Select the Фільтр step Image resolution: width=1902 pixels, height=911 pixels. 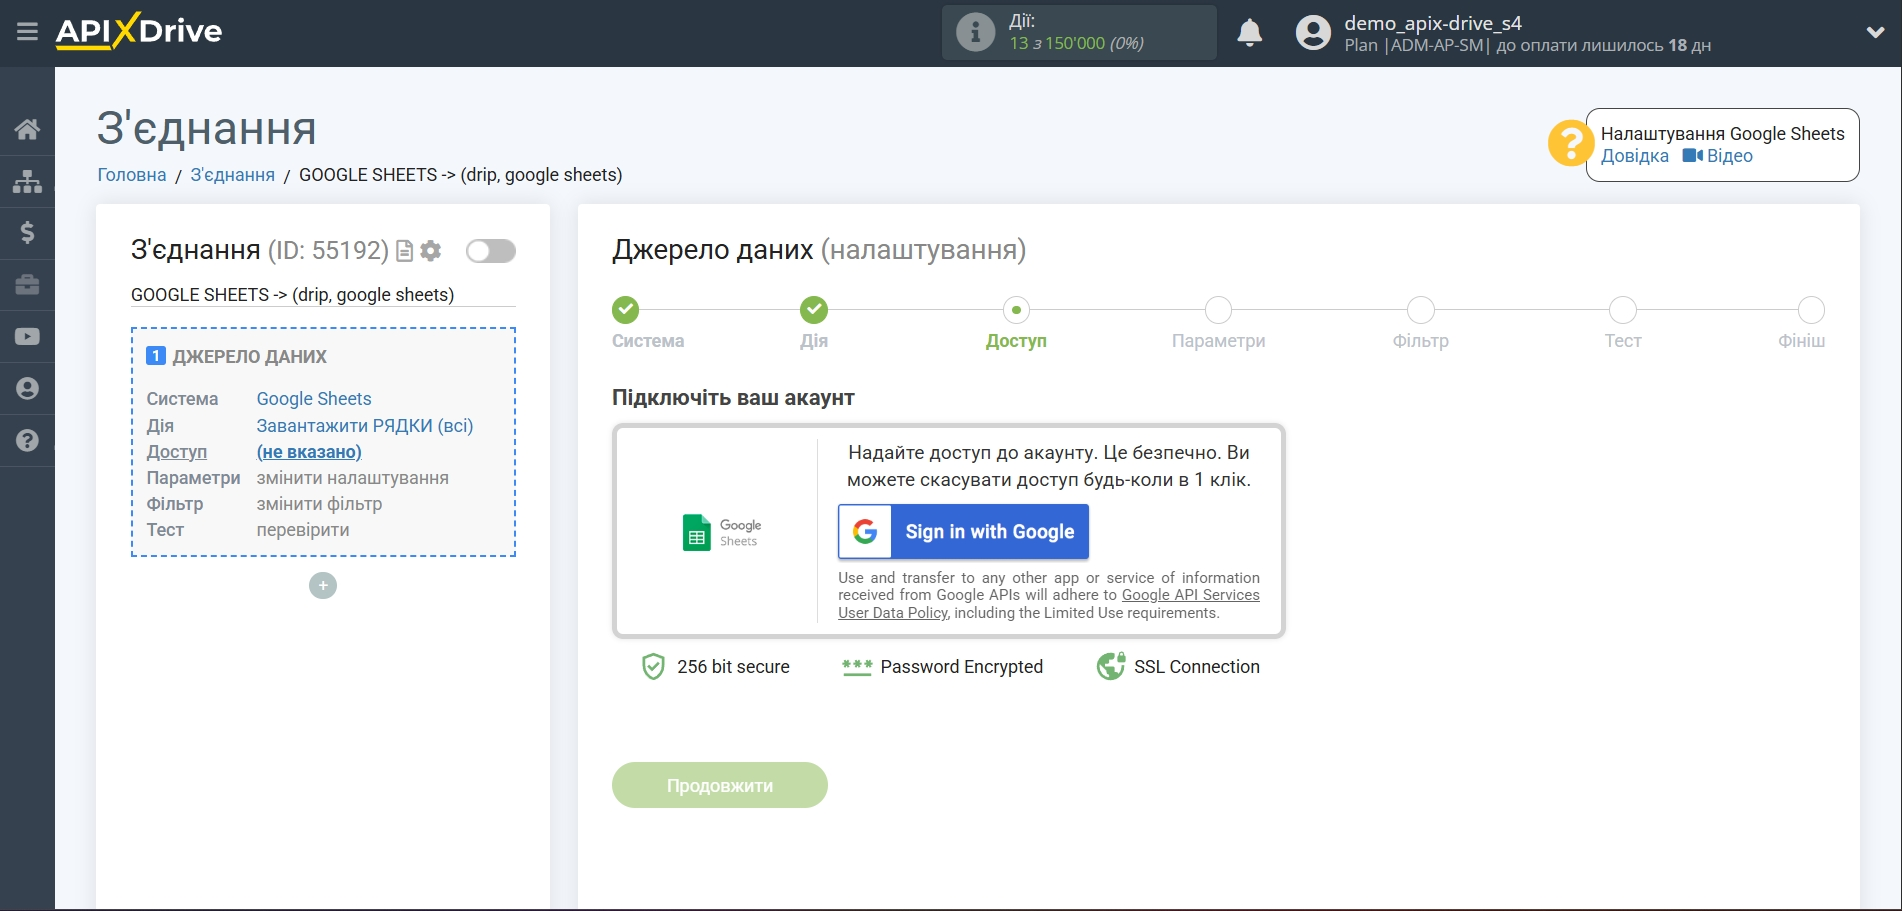click(1420, 310)
